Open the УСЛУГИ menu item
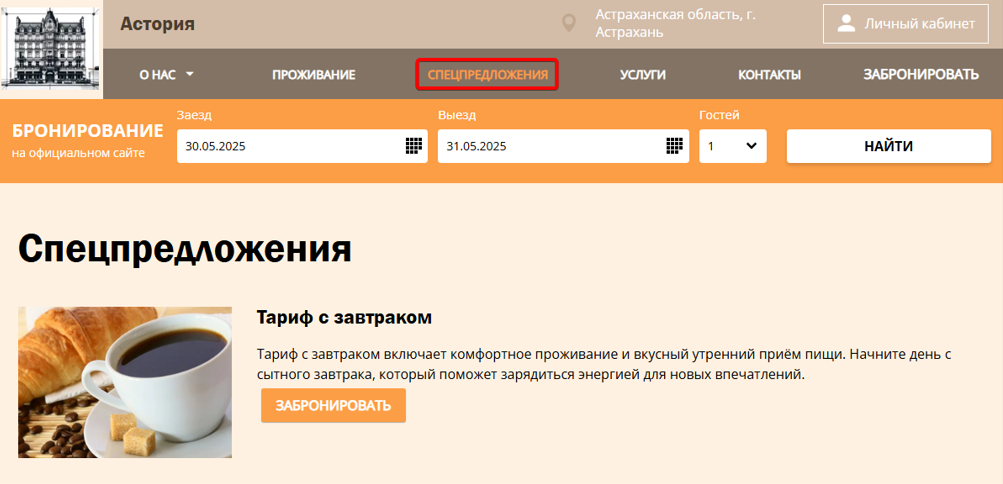 (x=643, y=75)
